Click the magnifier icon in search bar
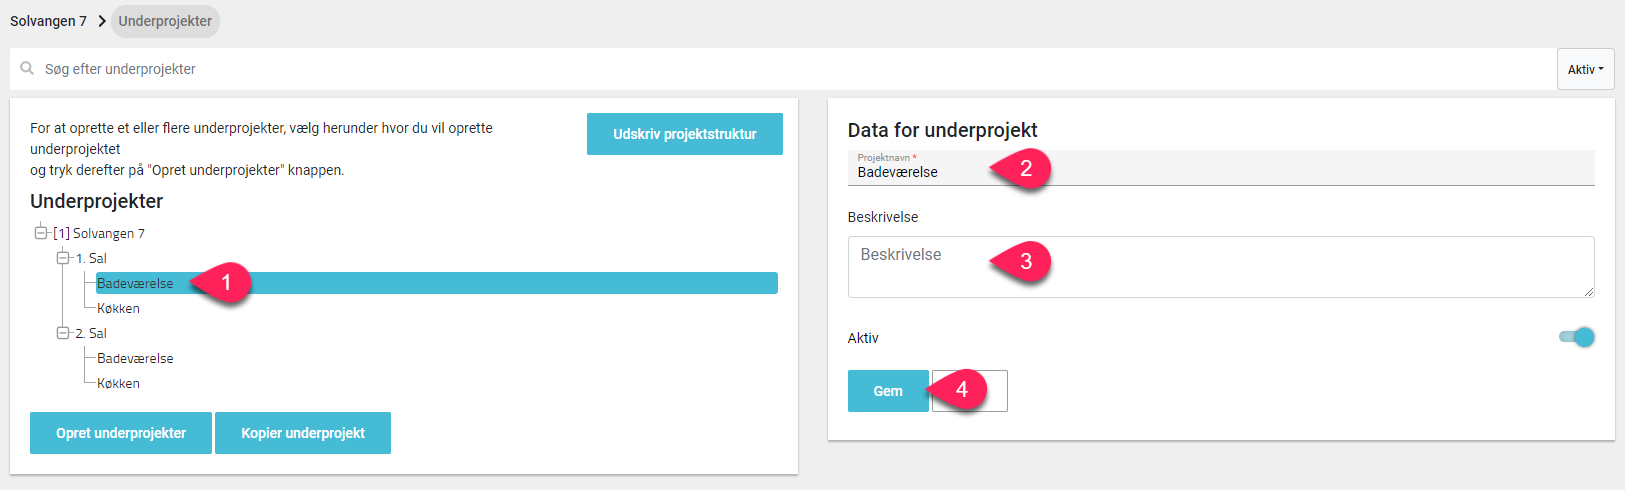 [x=27, y=69]
